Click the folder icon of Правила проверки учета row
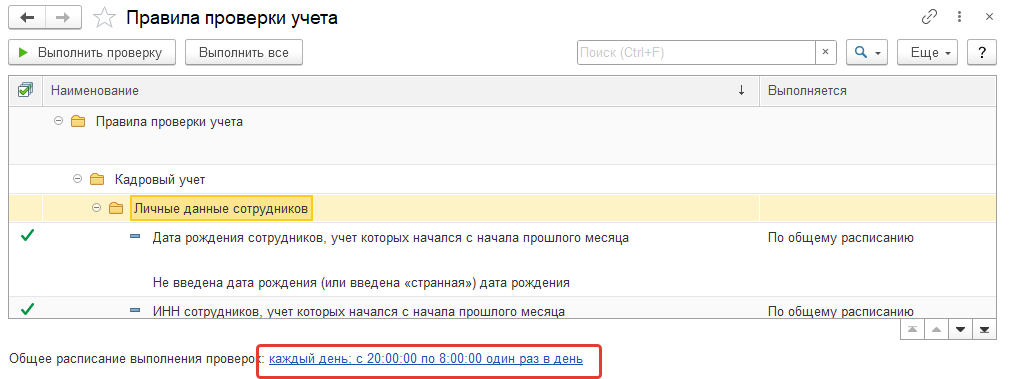The image size is (1011, 379). click(x=78, y=121)
